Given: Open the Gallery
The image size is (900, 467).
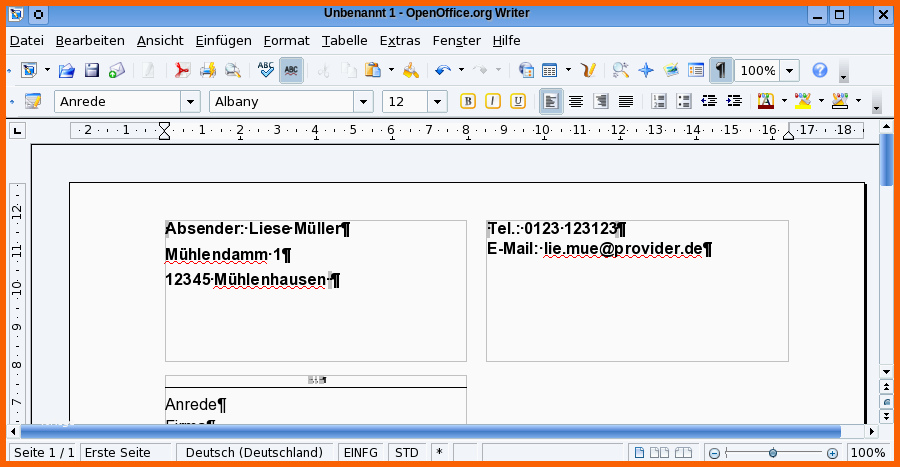Looking at the screenshot, I should pos(670,70).
